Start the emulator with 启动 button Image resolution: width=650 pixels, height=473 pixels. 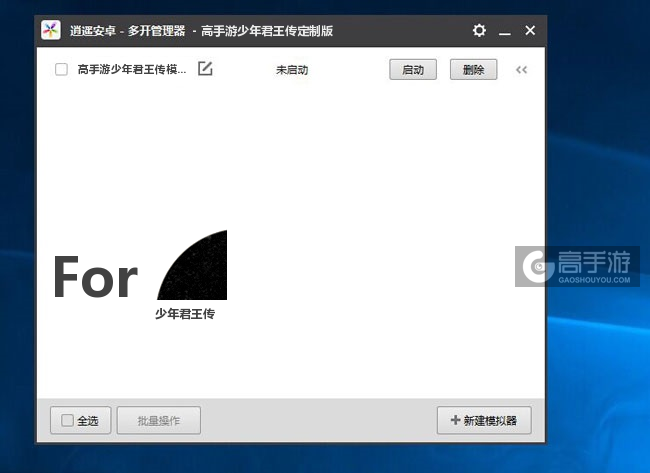click(413, 70)
